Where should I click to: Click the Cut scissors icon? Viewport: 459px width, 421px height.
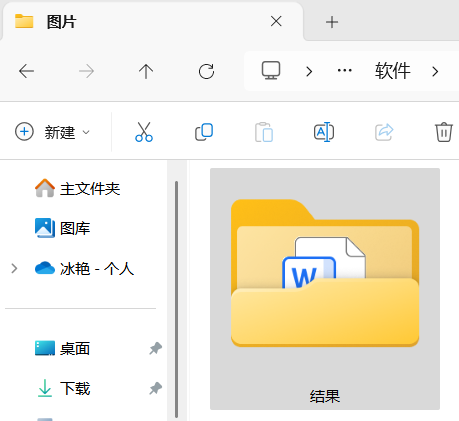coord(144,132)
